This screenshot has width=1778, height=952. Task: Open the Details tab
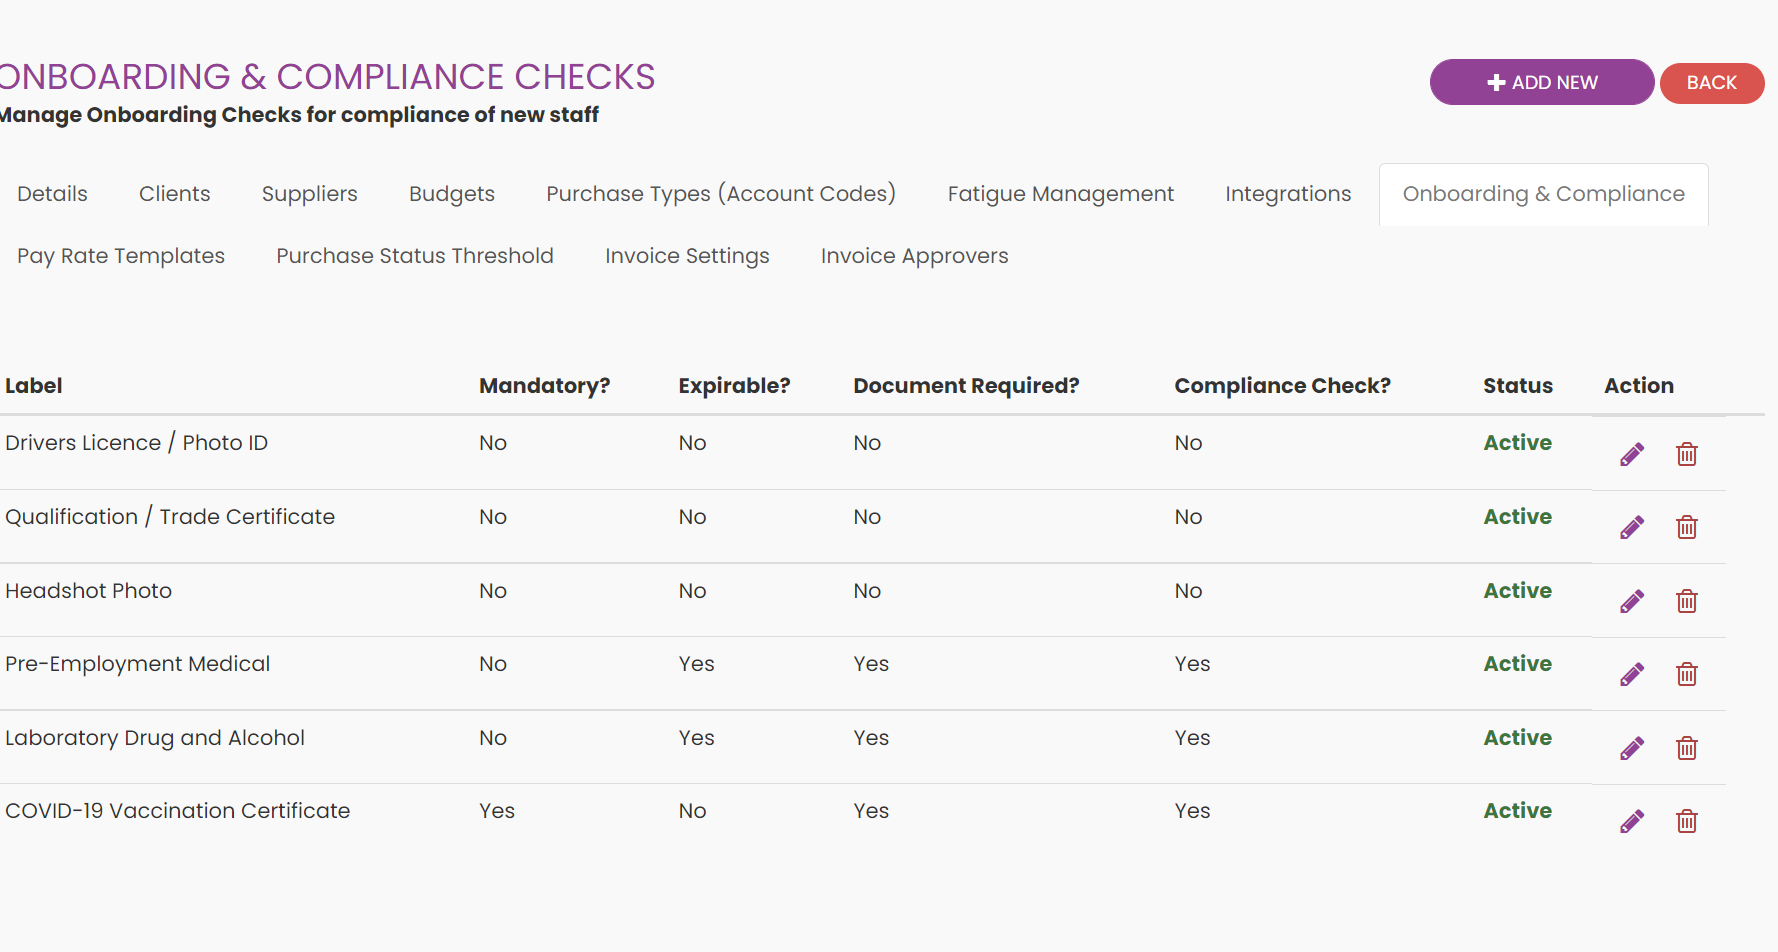tap(52, 194)
